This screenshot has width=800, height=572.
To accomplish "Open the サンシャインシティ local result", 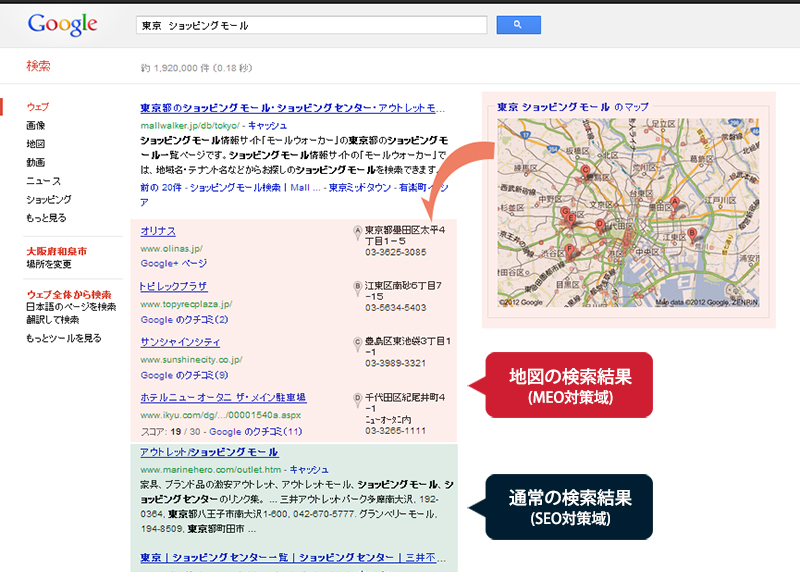I will point(180,342).
